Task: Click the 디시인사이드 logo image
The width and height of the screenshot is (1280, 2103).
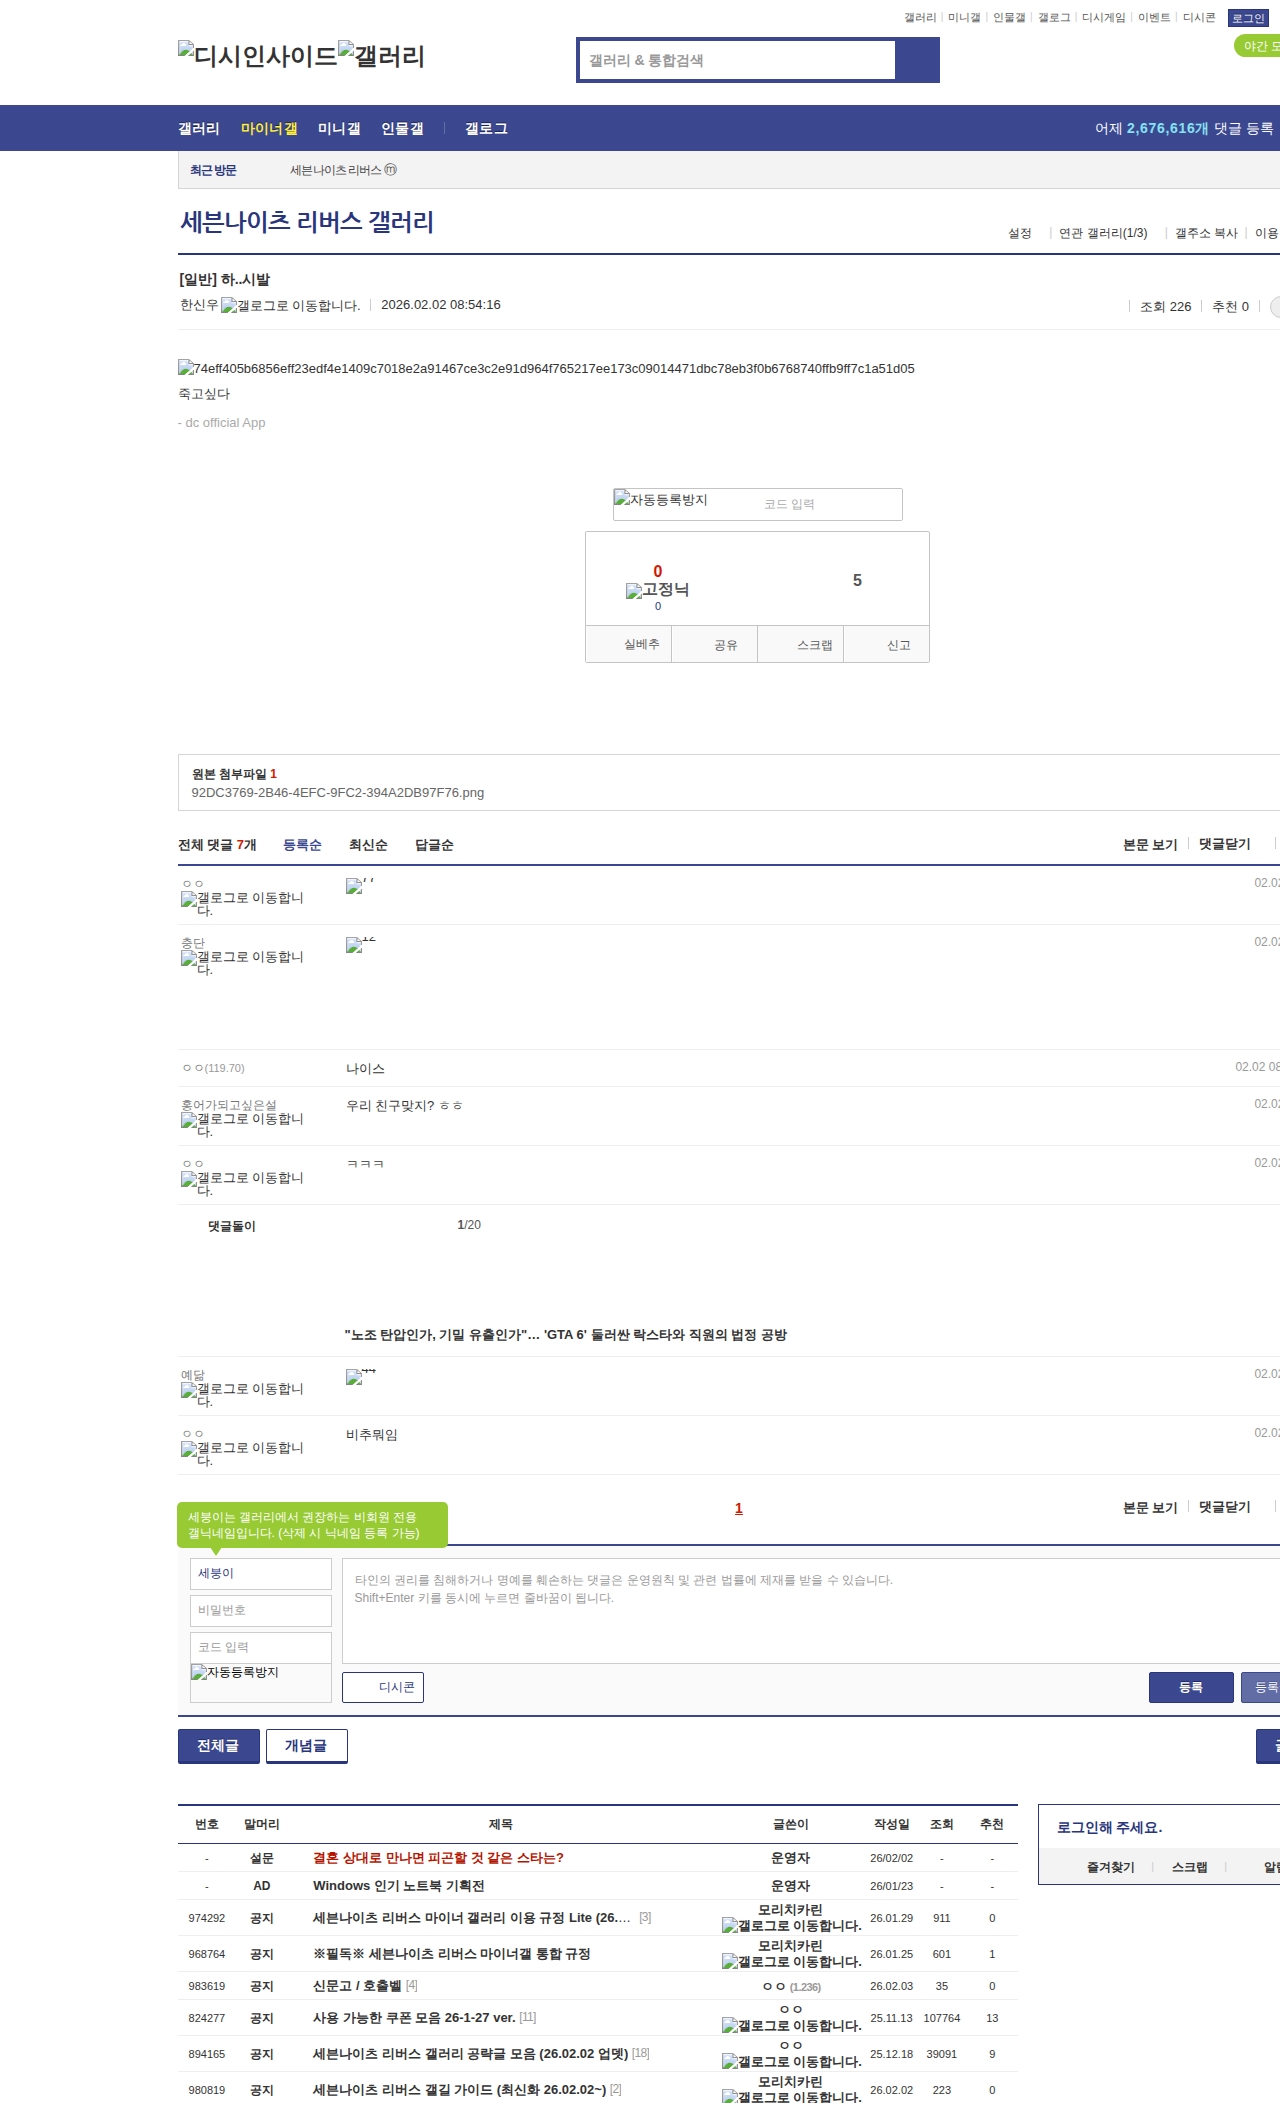Action: (258, 56)
